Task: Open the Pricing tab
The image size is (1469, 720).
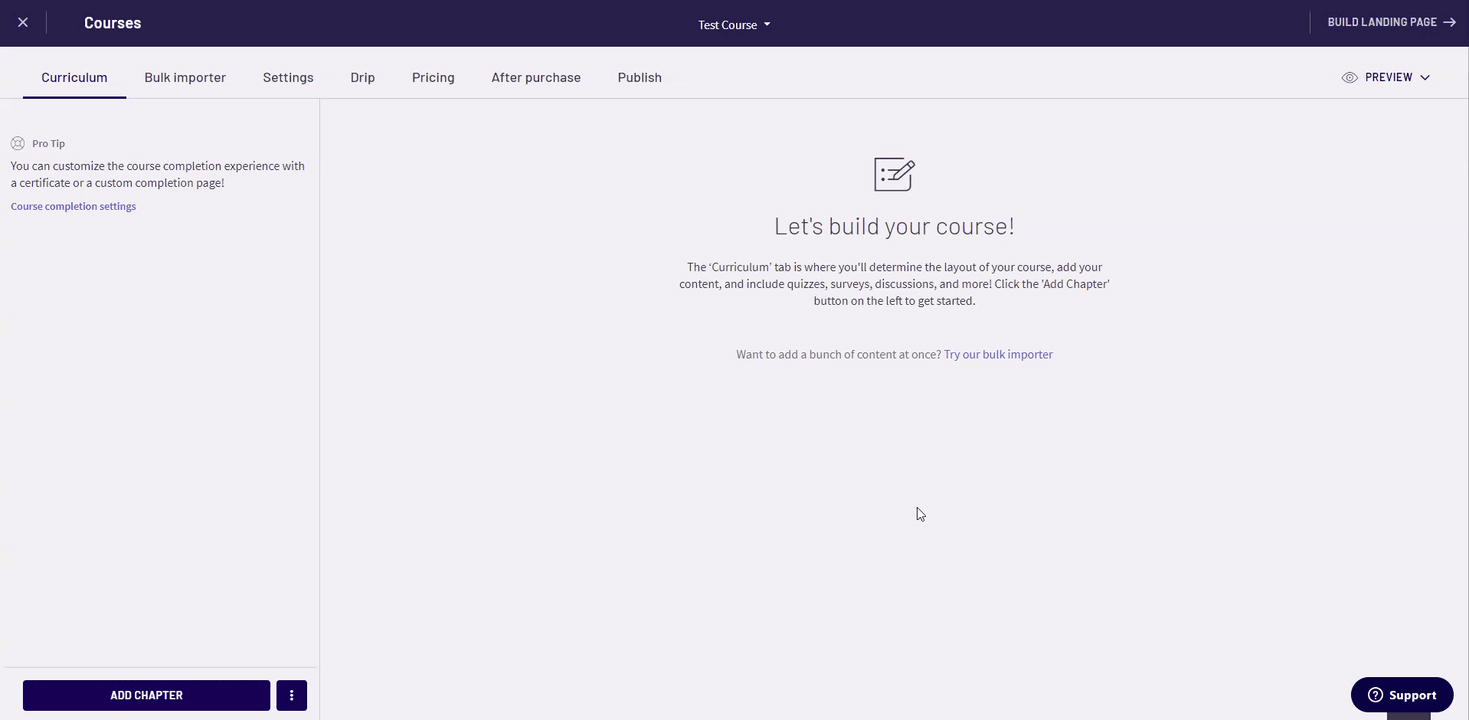Action: click(x=433, y=77)
